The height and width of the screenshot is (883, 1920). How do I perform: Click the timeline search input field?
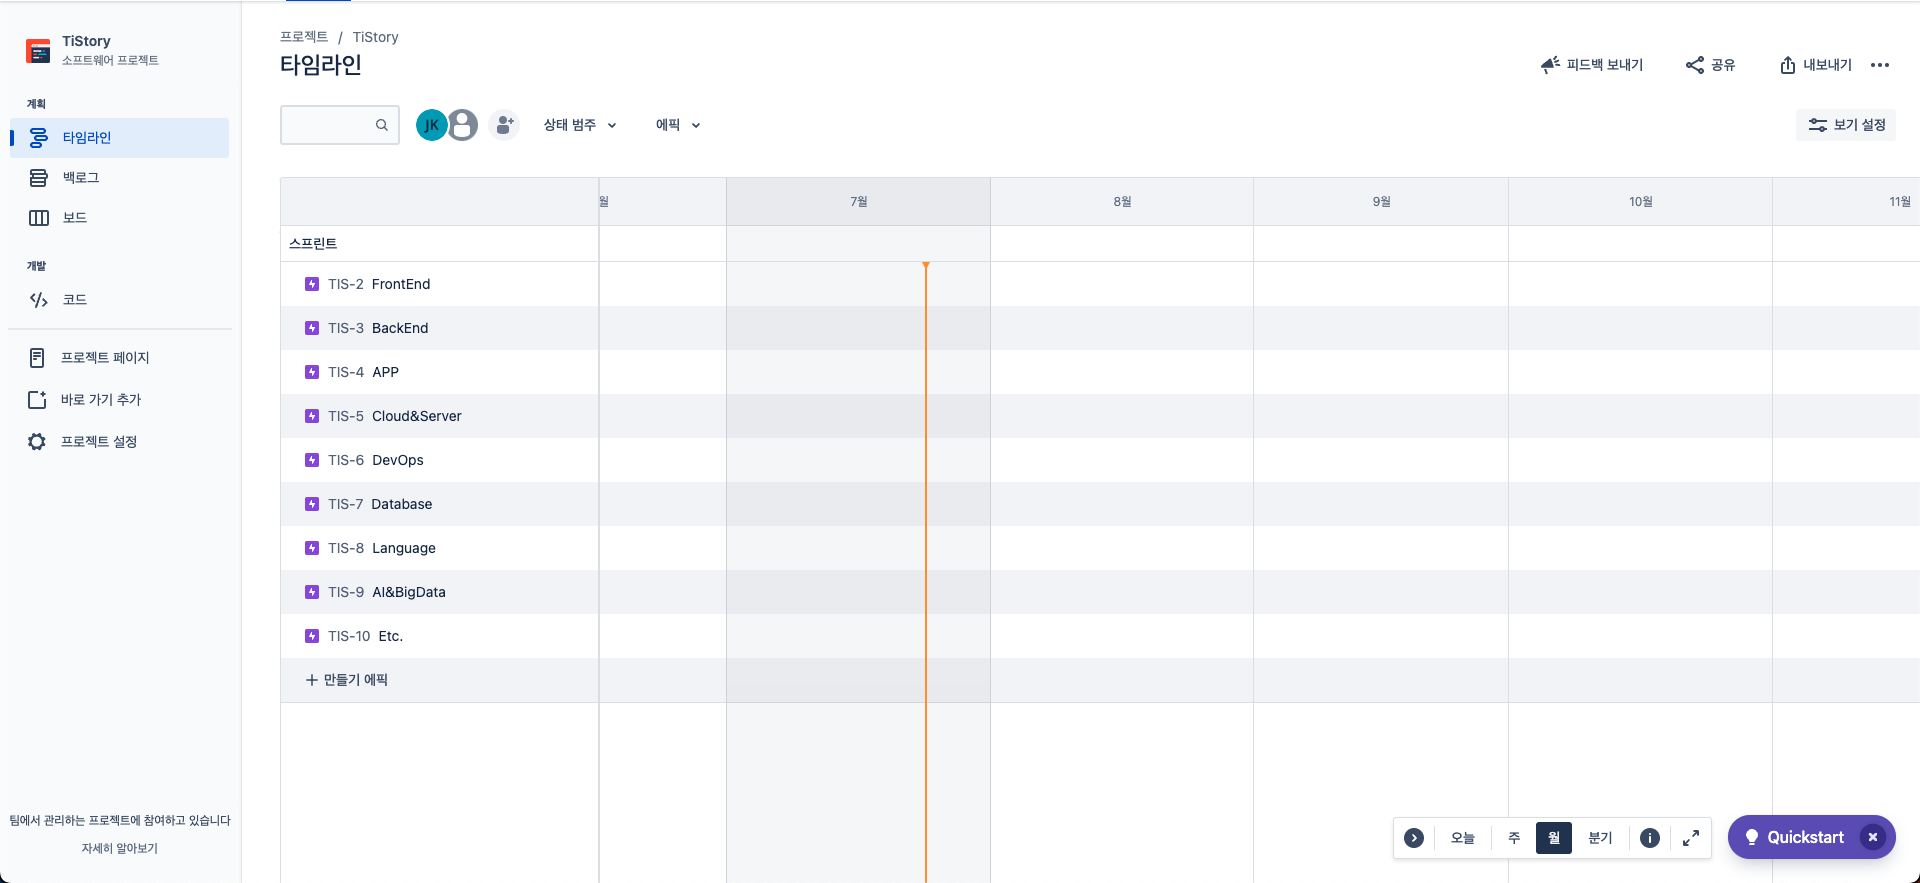click(340, 125)
